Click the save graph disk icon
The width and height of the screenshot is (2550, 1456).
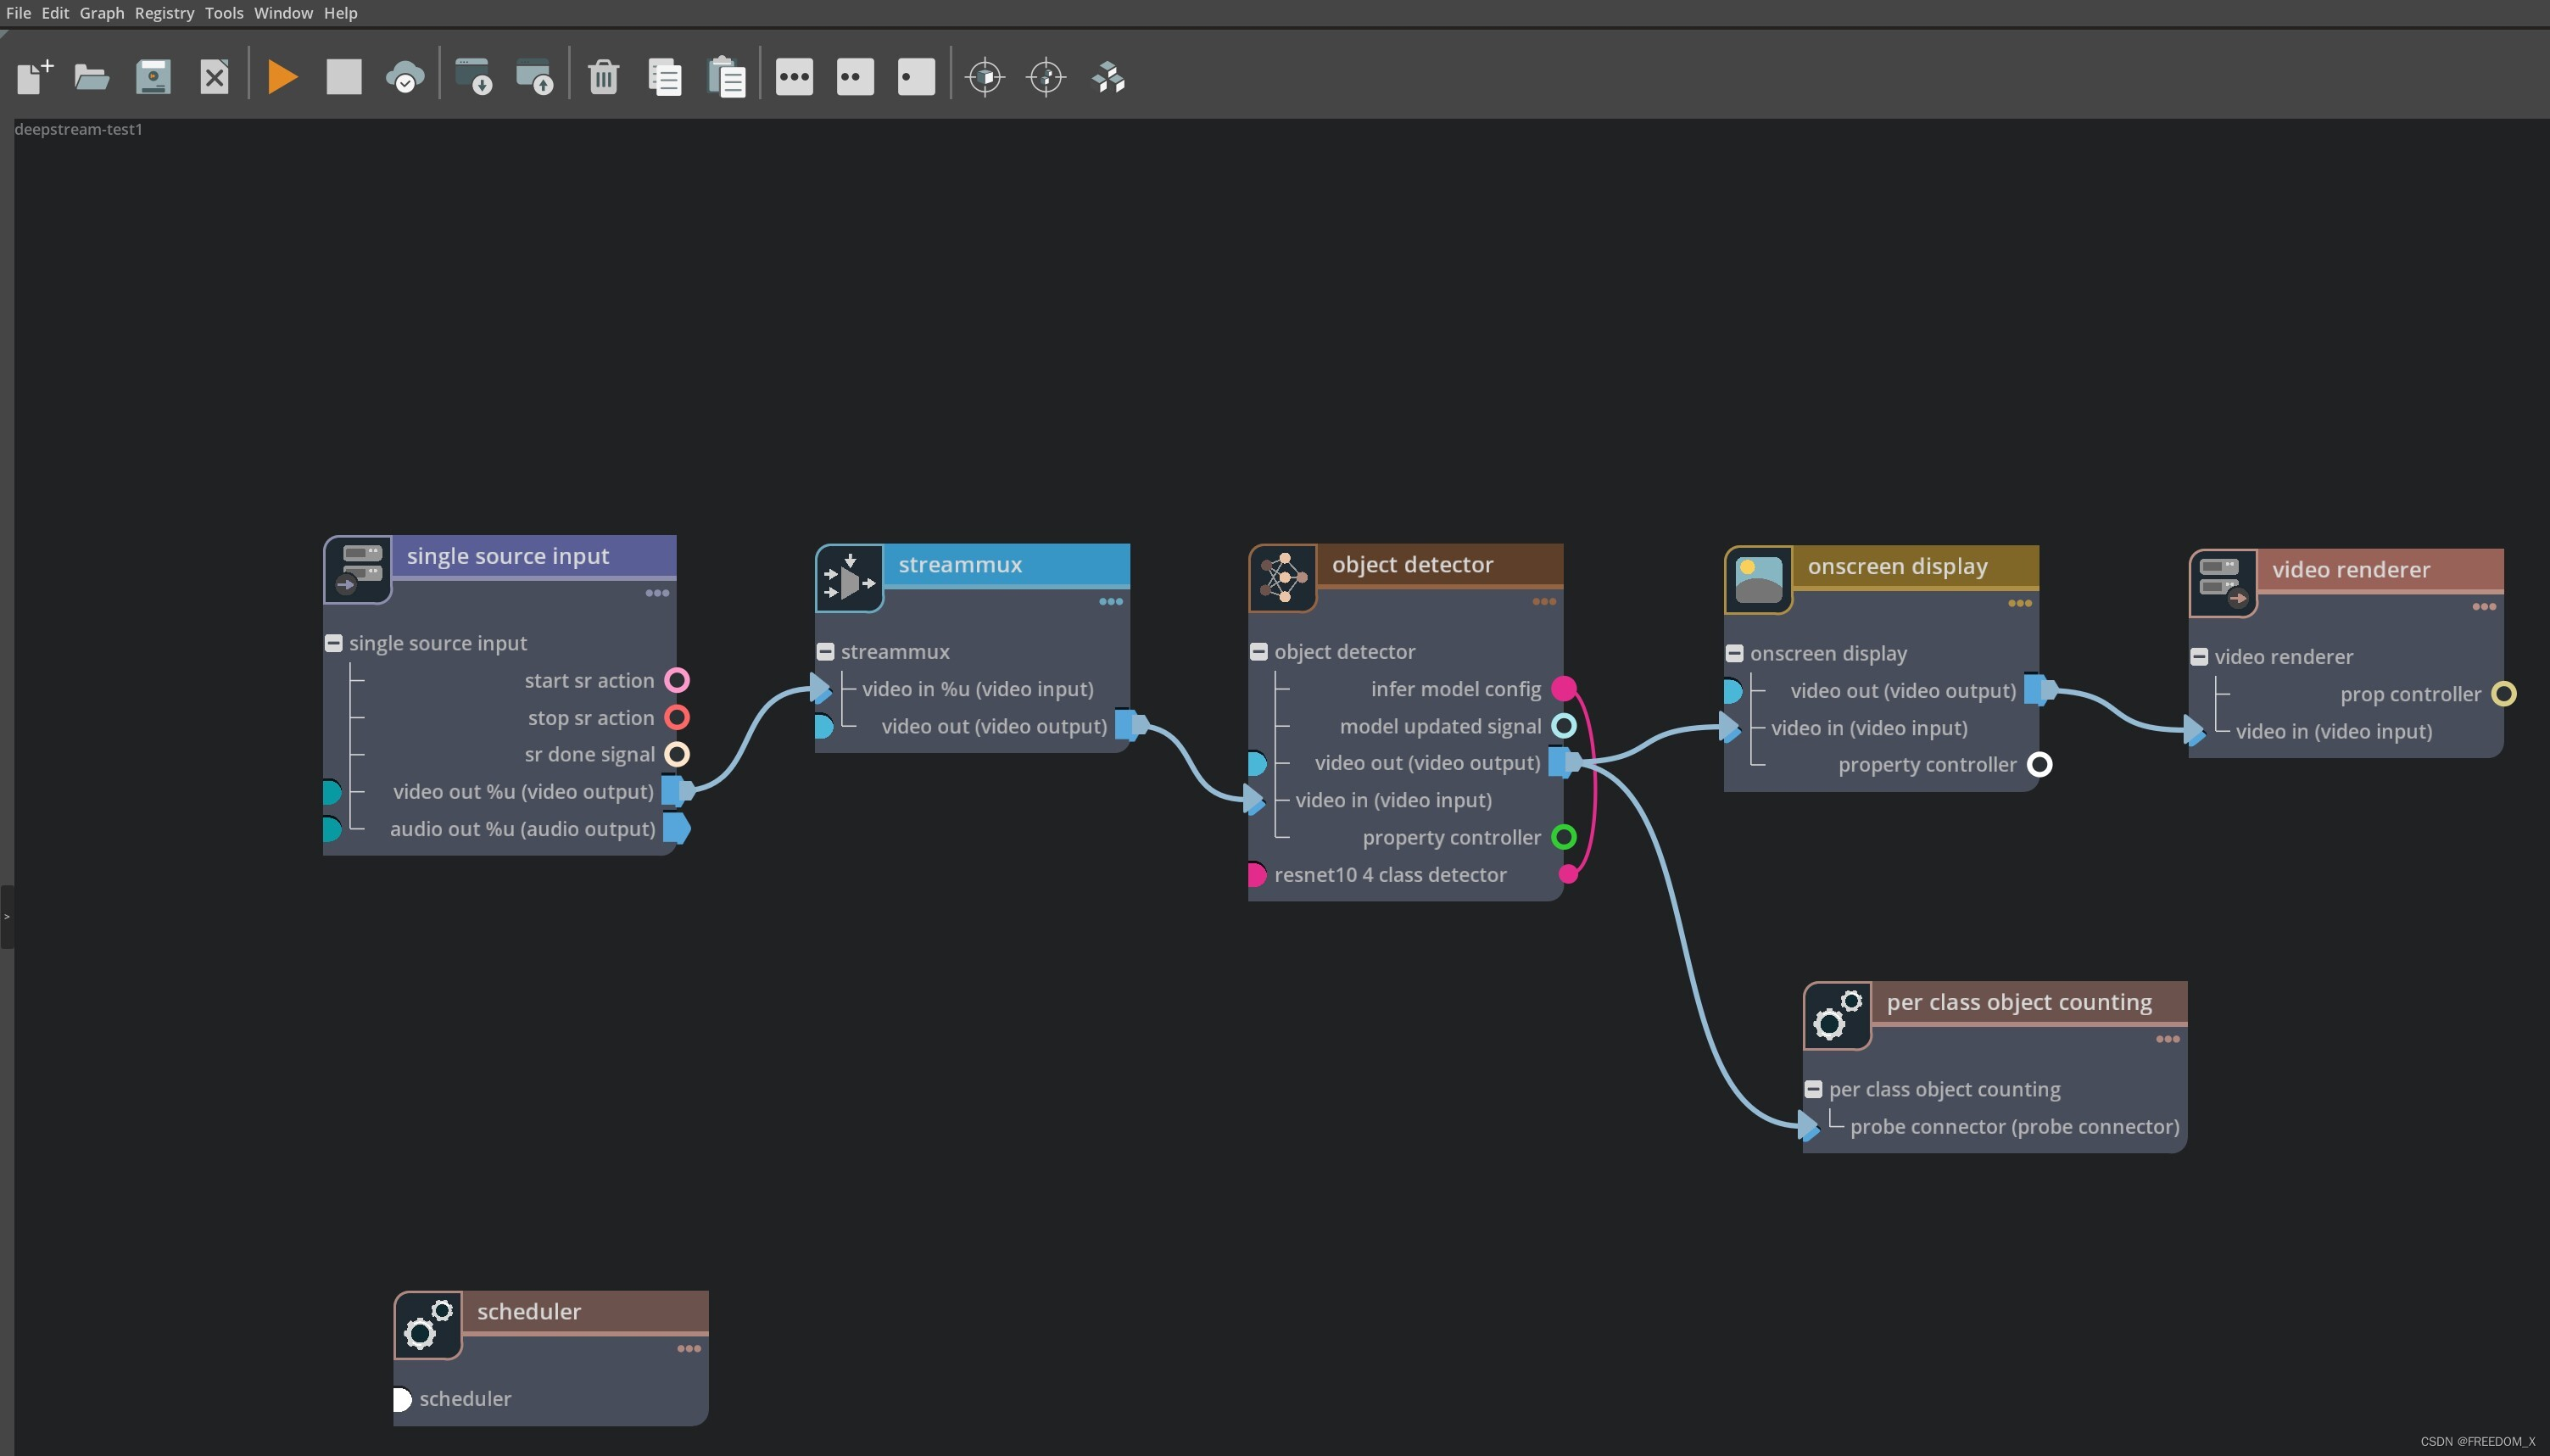[x=153, y=77]
